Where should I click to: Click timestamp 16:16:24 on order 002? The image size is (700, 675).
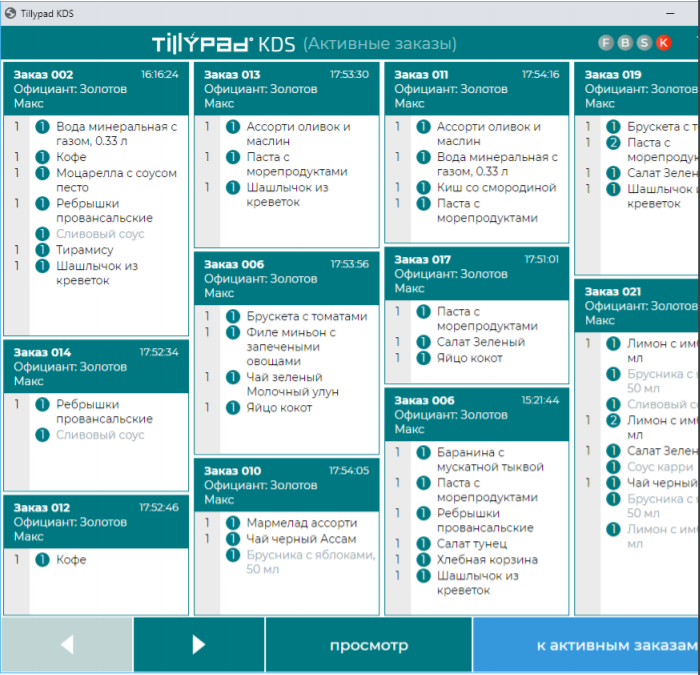(159, 74)
